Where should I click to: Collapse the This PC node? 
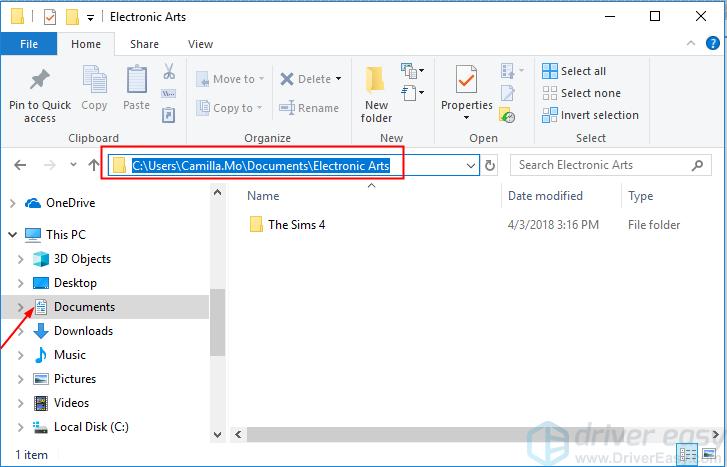pyautogui.click(x=13, y=235)
